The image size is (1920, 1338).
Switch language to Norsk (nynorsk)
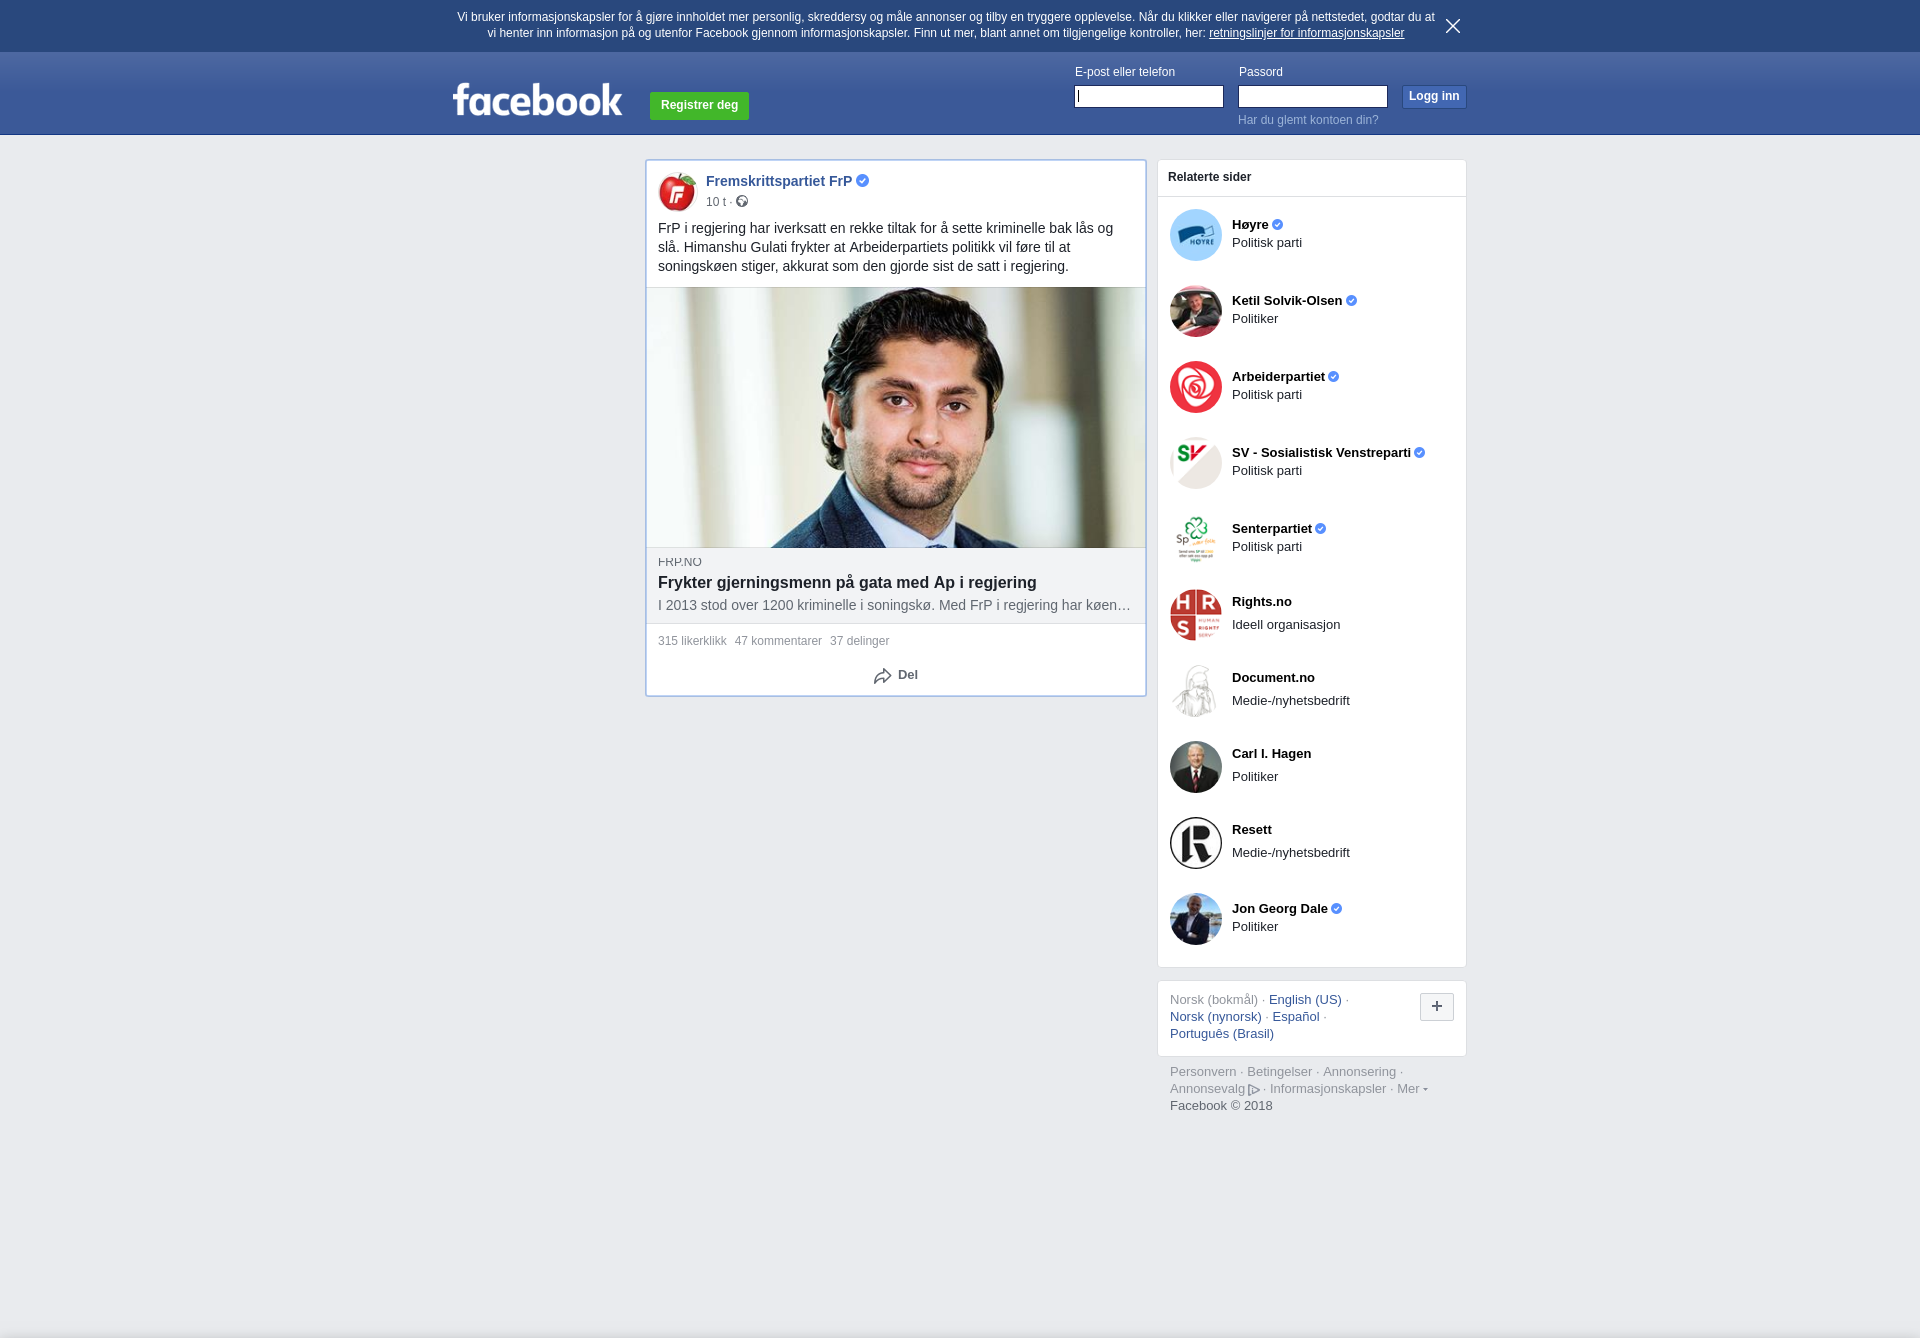point(1216,1017)
